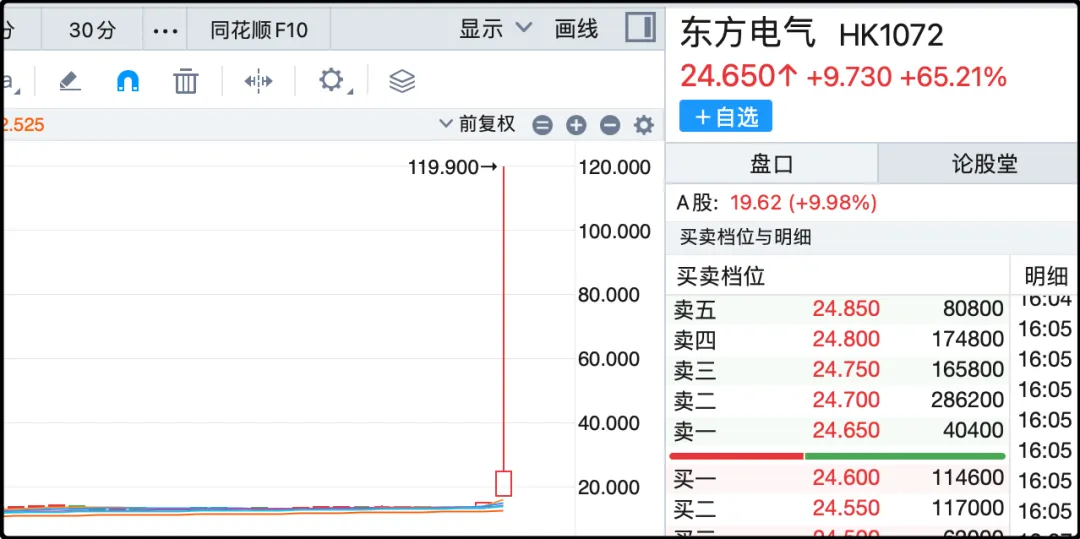Click the horizontal measure range icon
This screenshot has width=1080, height=539.
(258, 81)
